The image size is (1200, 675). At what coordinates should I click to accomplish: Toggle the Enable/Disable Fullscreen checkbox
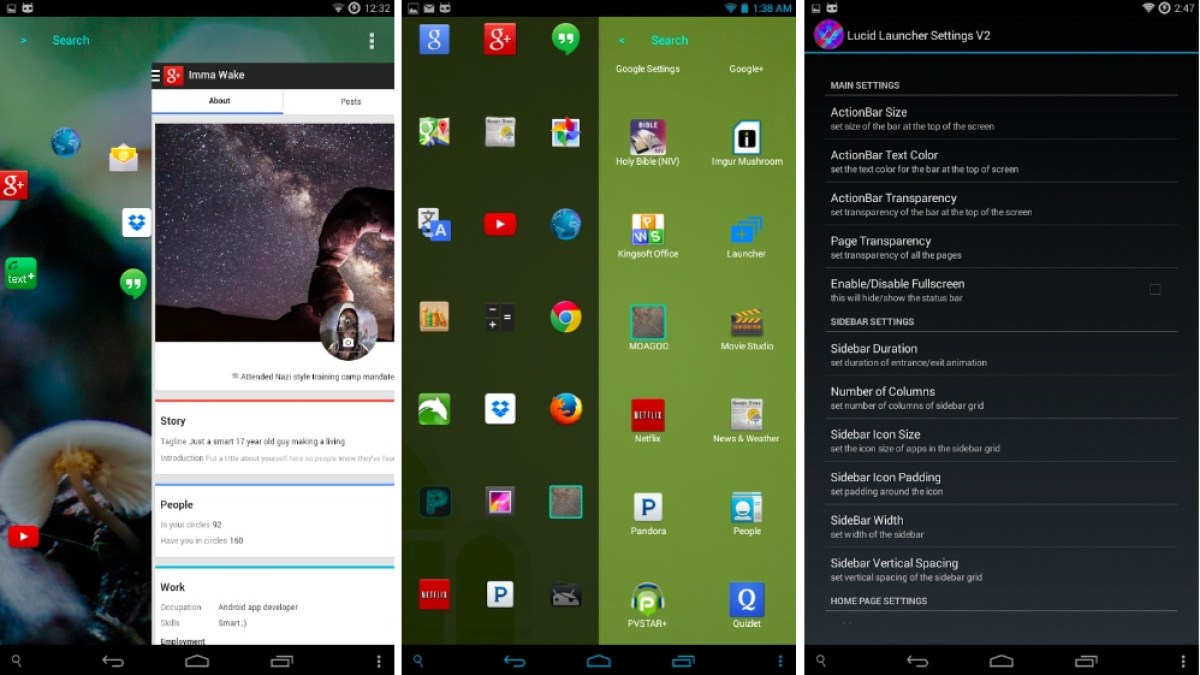click(x=1155, y=290)
